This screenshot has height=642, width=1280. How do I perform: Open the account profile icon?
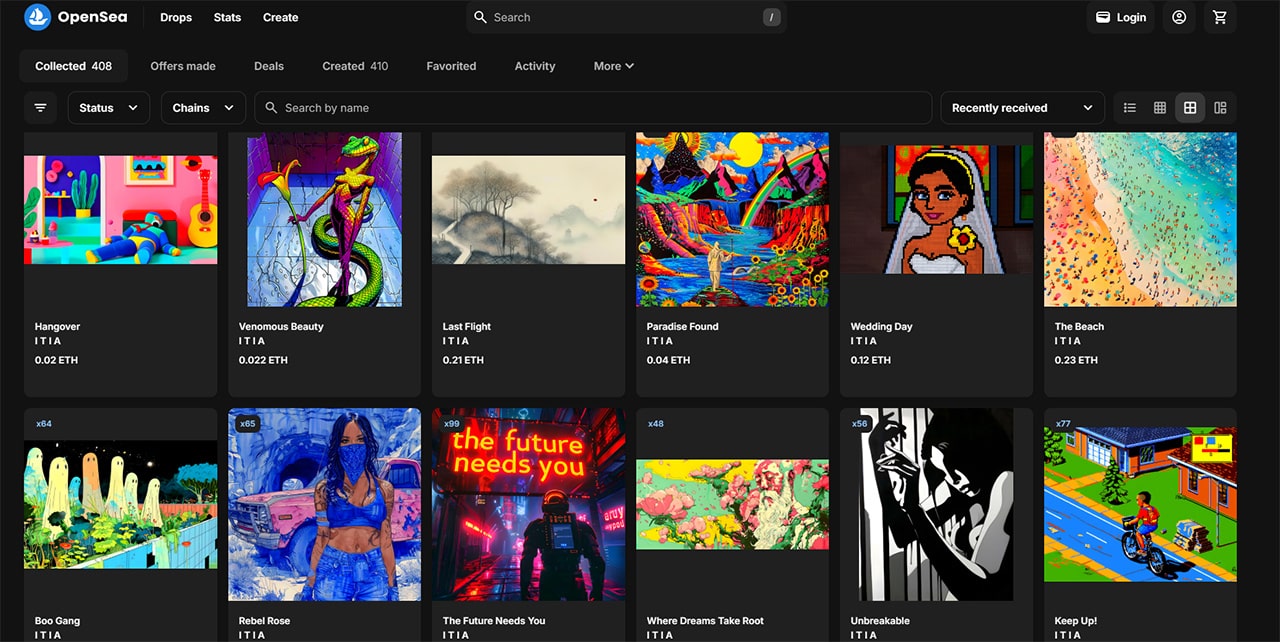click(x=1179, y=17)
